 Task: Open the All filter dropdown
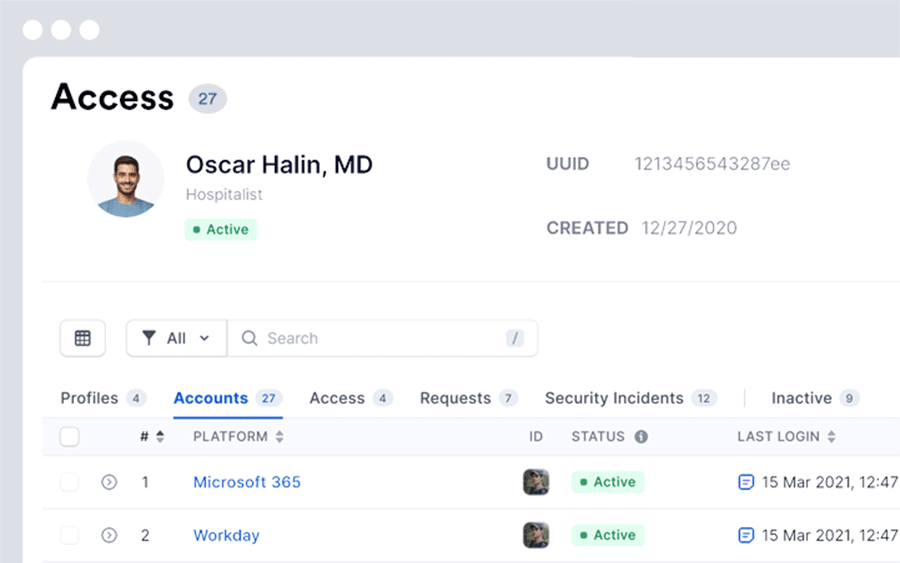click(176, 338)
